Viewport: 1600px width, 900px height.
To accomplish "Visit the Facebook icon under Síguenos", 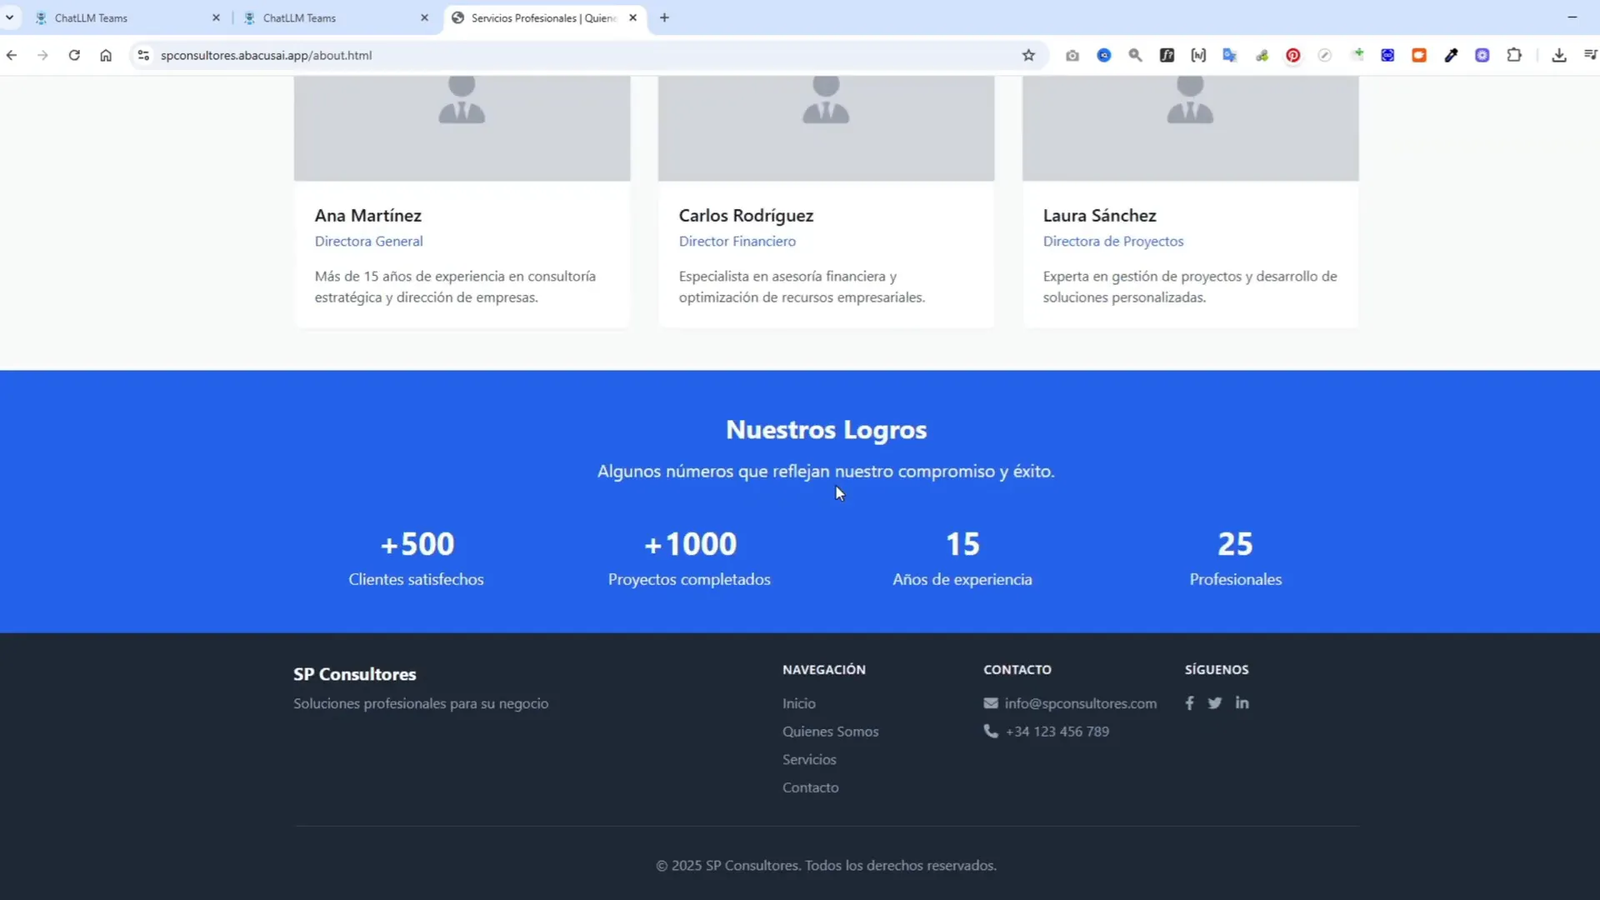I will [x=1190, y=703].
